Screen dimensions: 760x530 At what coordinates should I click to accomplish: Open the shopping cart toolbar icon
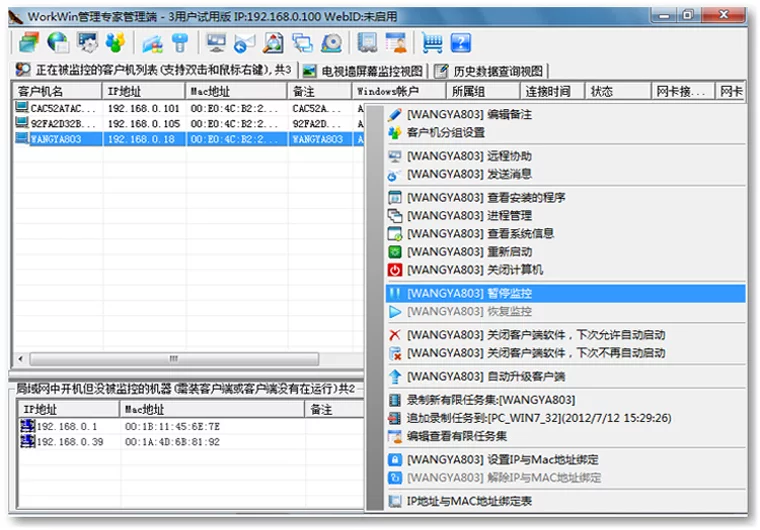tap(432, 43)
